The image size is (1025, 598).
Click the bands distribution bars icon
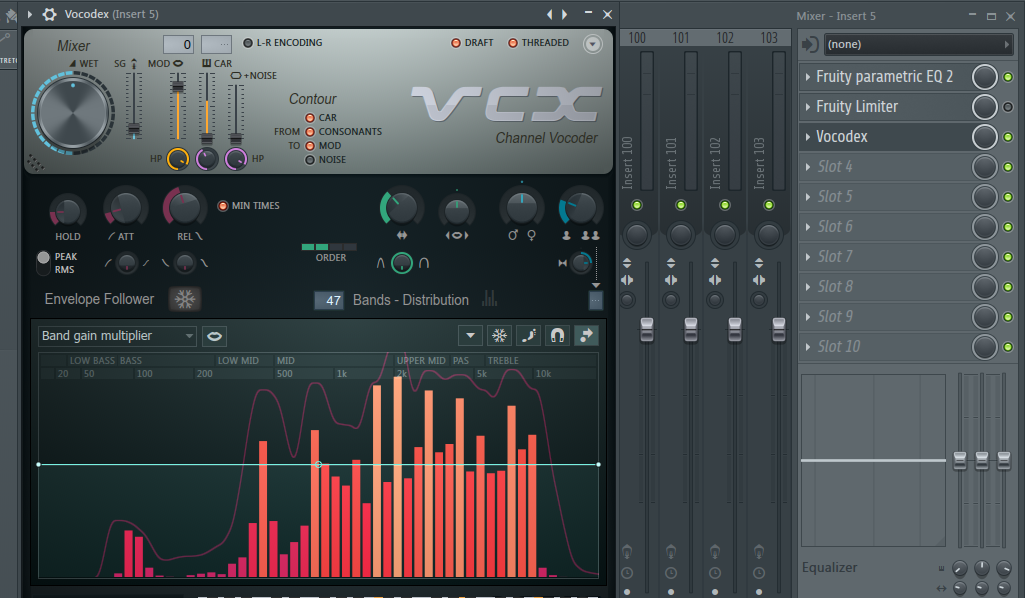pyautogui.click(x=490, y=299)
